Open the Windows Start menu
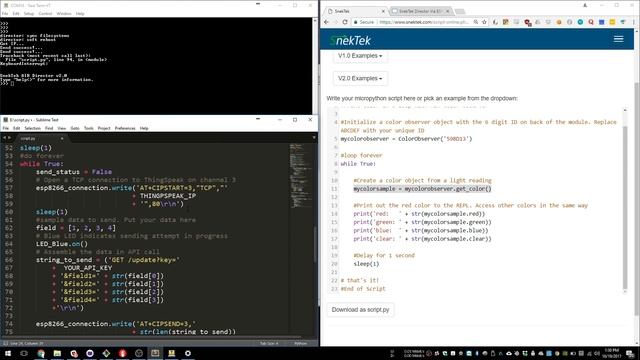Viewport: 640px width, 360px height. tap(8, 353)
